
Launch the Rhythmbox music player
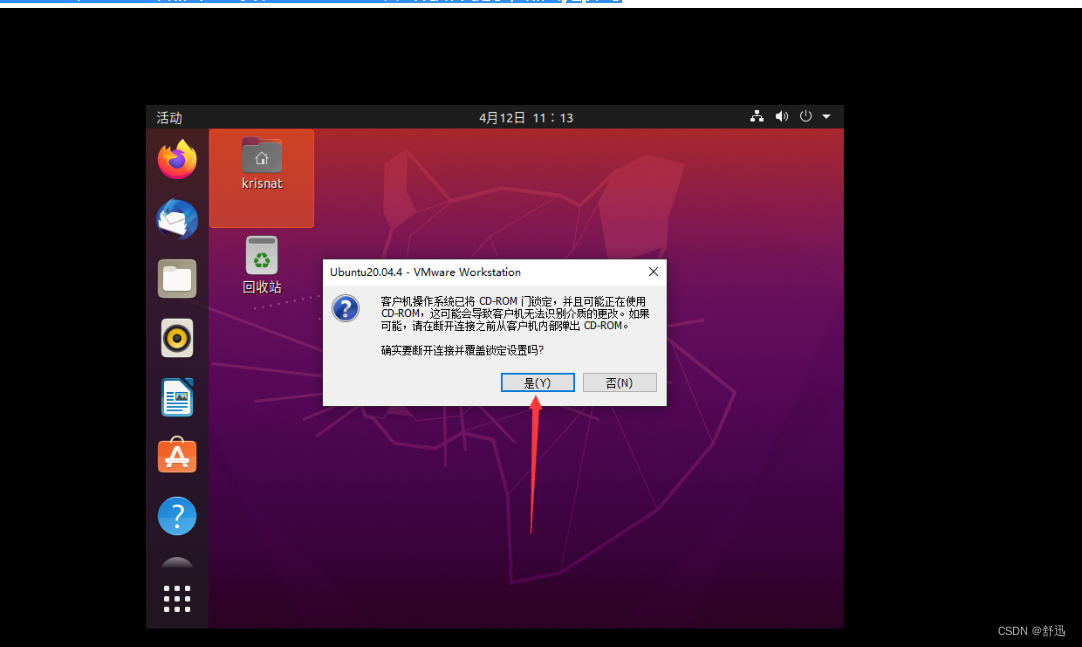click(x=177, y=337)
